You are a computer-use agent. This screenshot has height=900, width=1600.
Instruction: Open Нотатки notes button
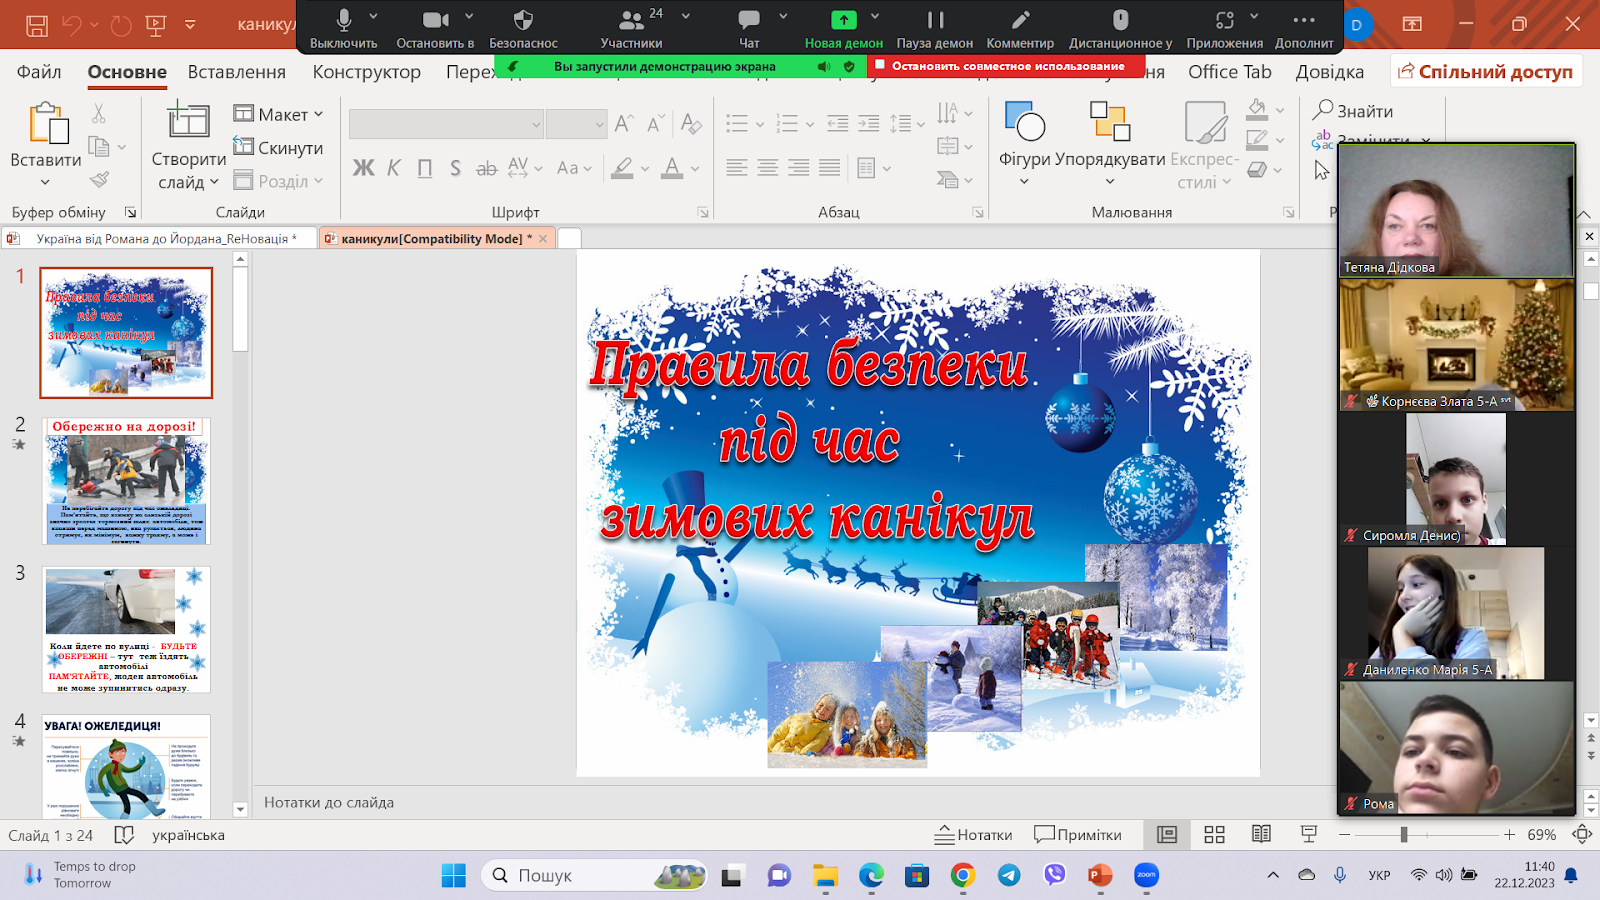point(974,834)
